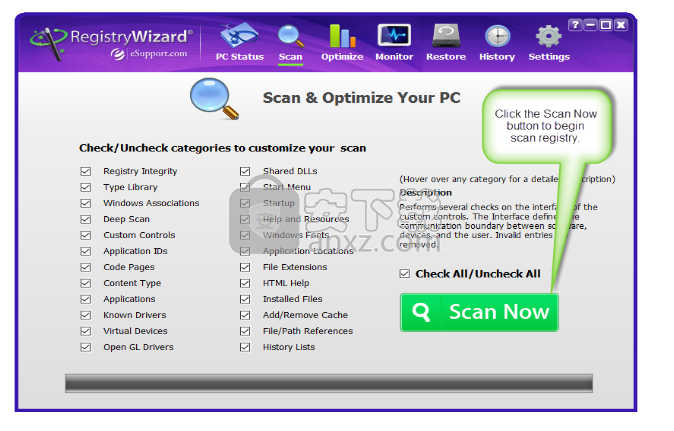This screenshot has width=674, height=431.
Task: Open the Restore drive icon
Action: pos(446,36)
